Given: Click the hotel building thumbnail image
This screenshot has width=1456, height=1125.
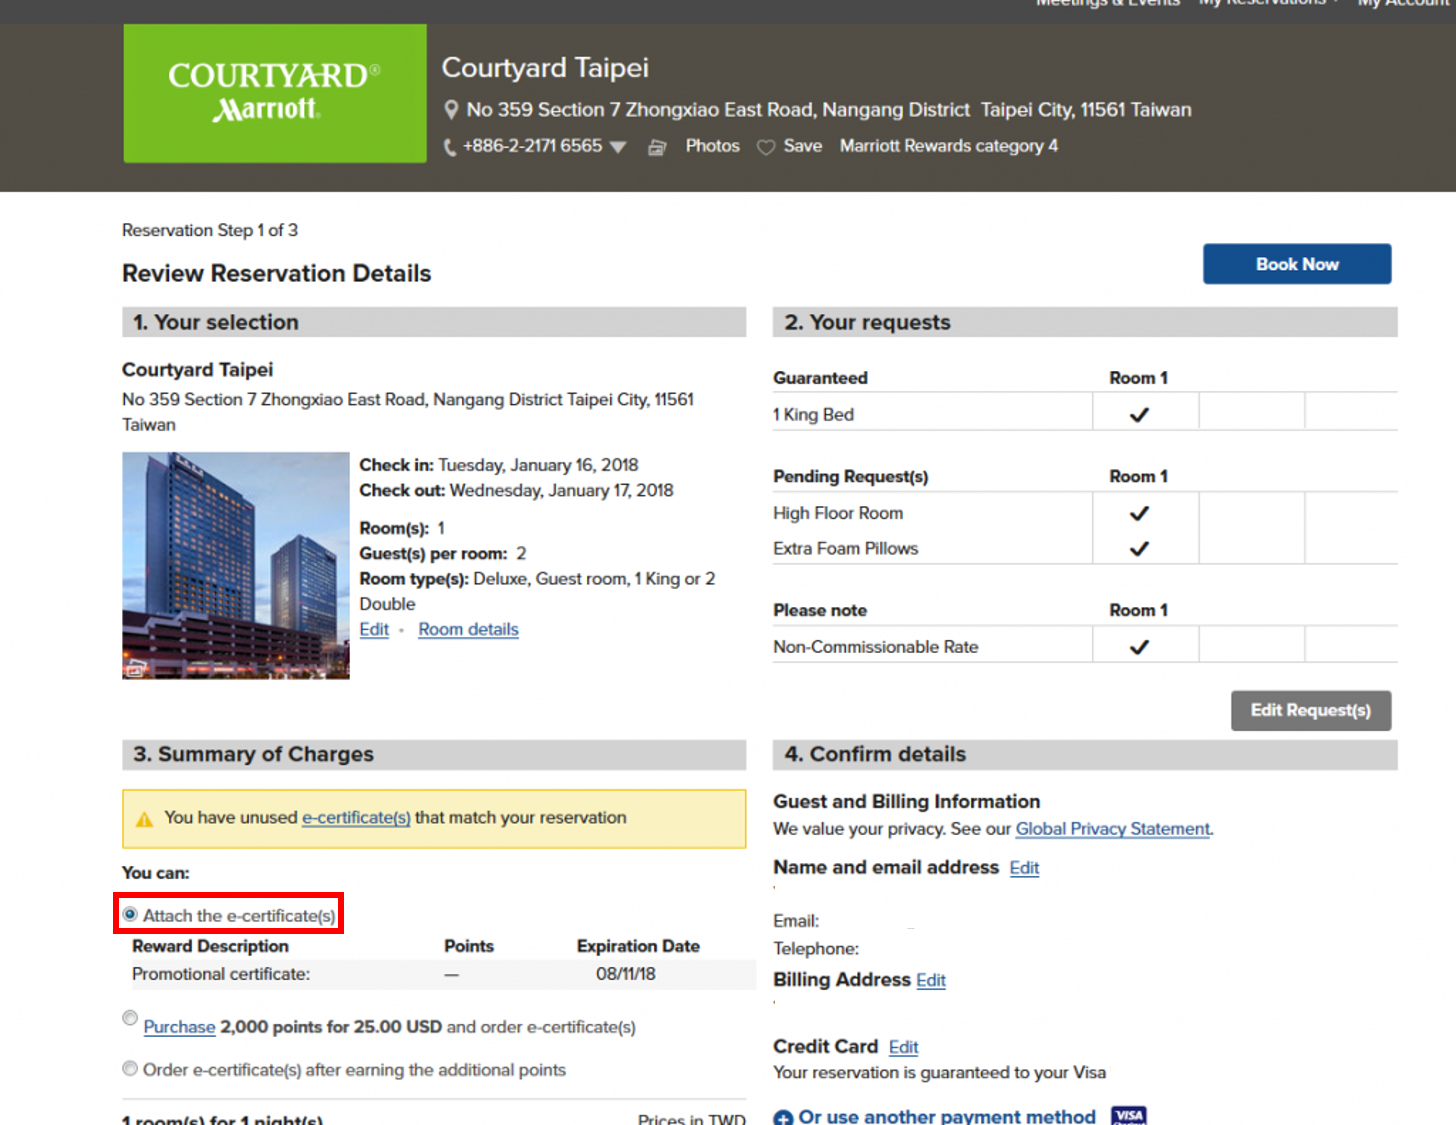Looking at the screenshot, I should click(236, 566).
